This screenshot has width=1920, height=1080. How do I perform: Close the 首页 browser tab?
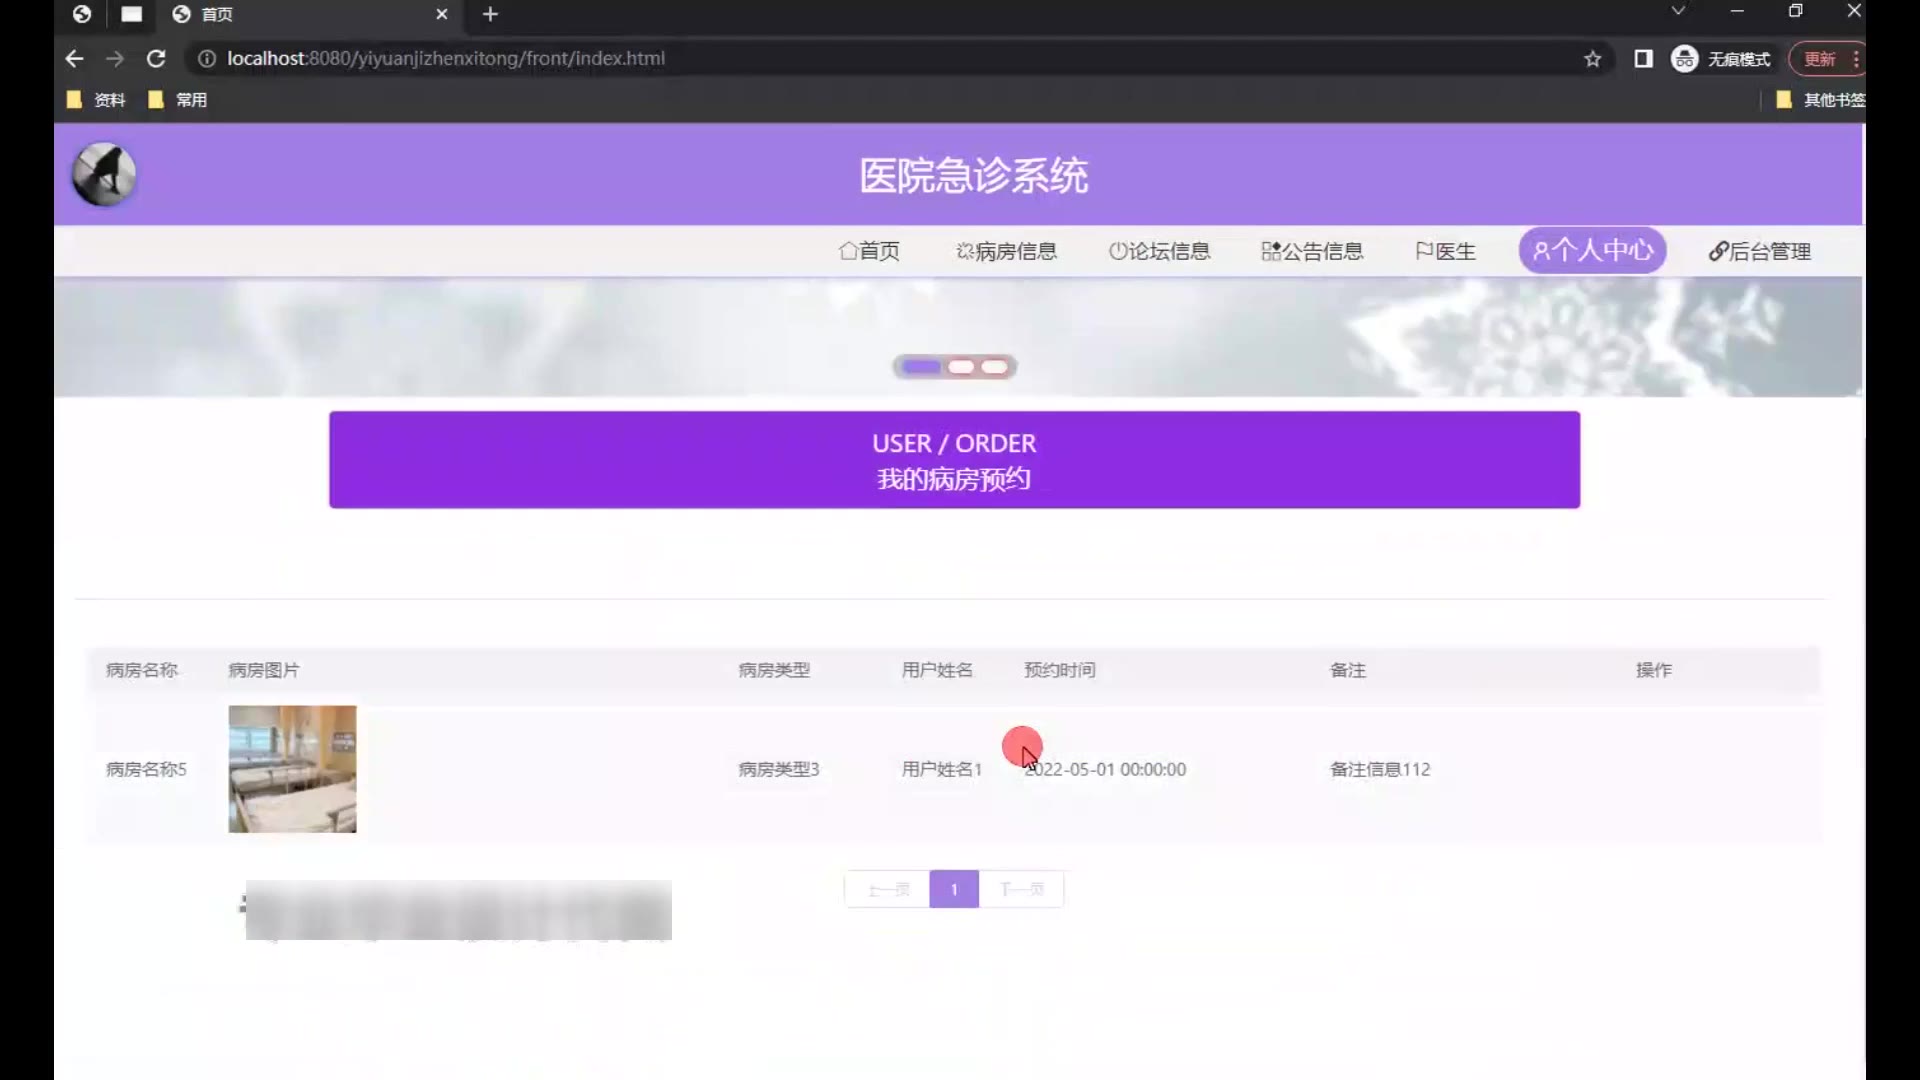(x=441, y=14)
